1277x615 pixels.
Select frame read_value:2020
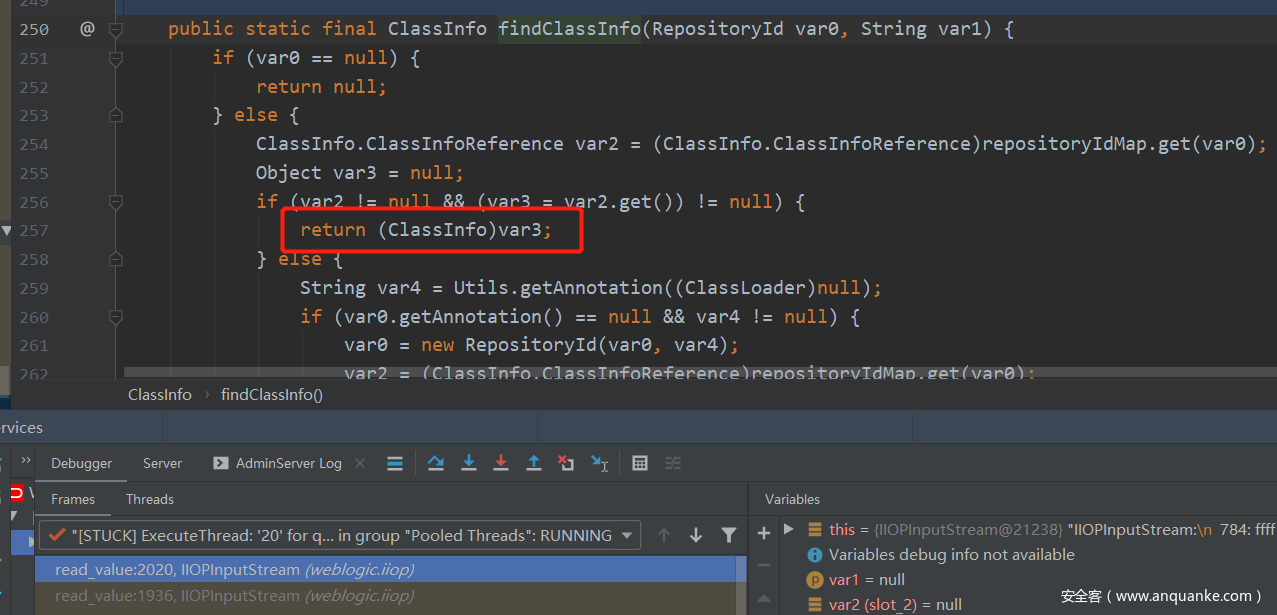(386, 569)
